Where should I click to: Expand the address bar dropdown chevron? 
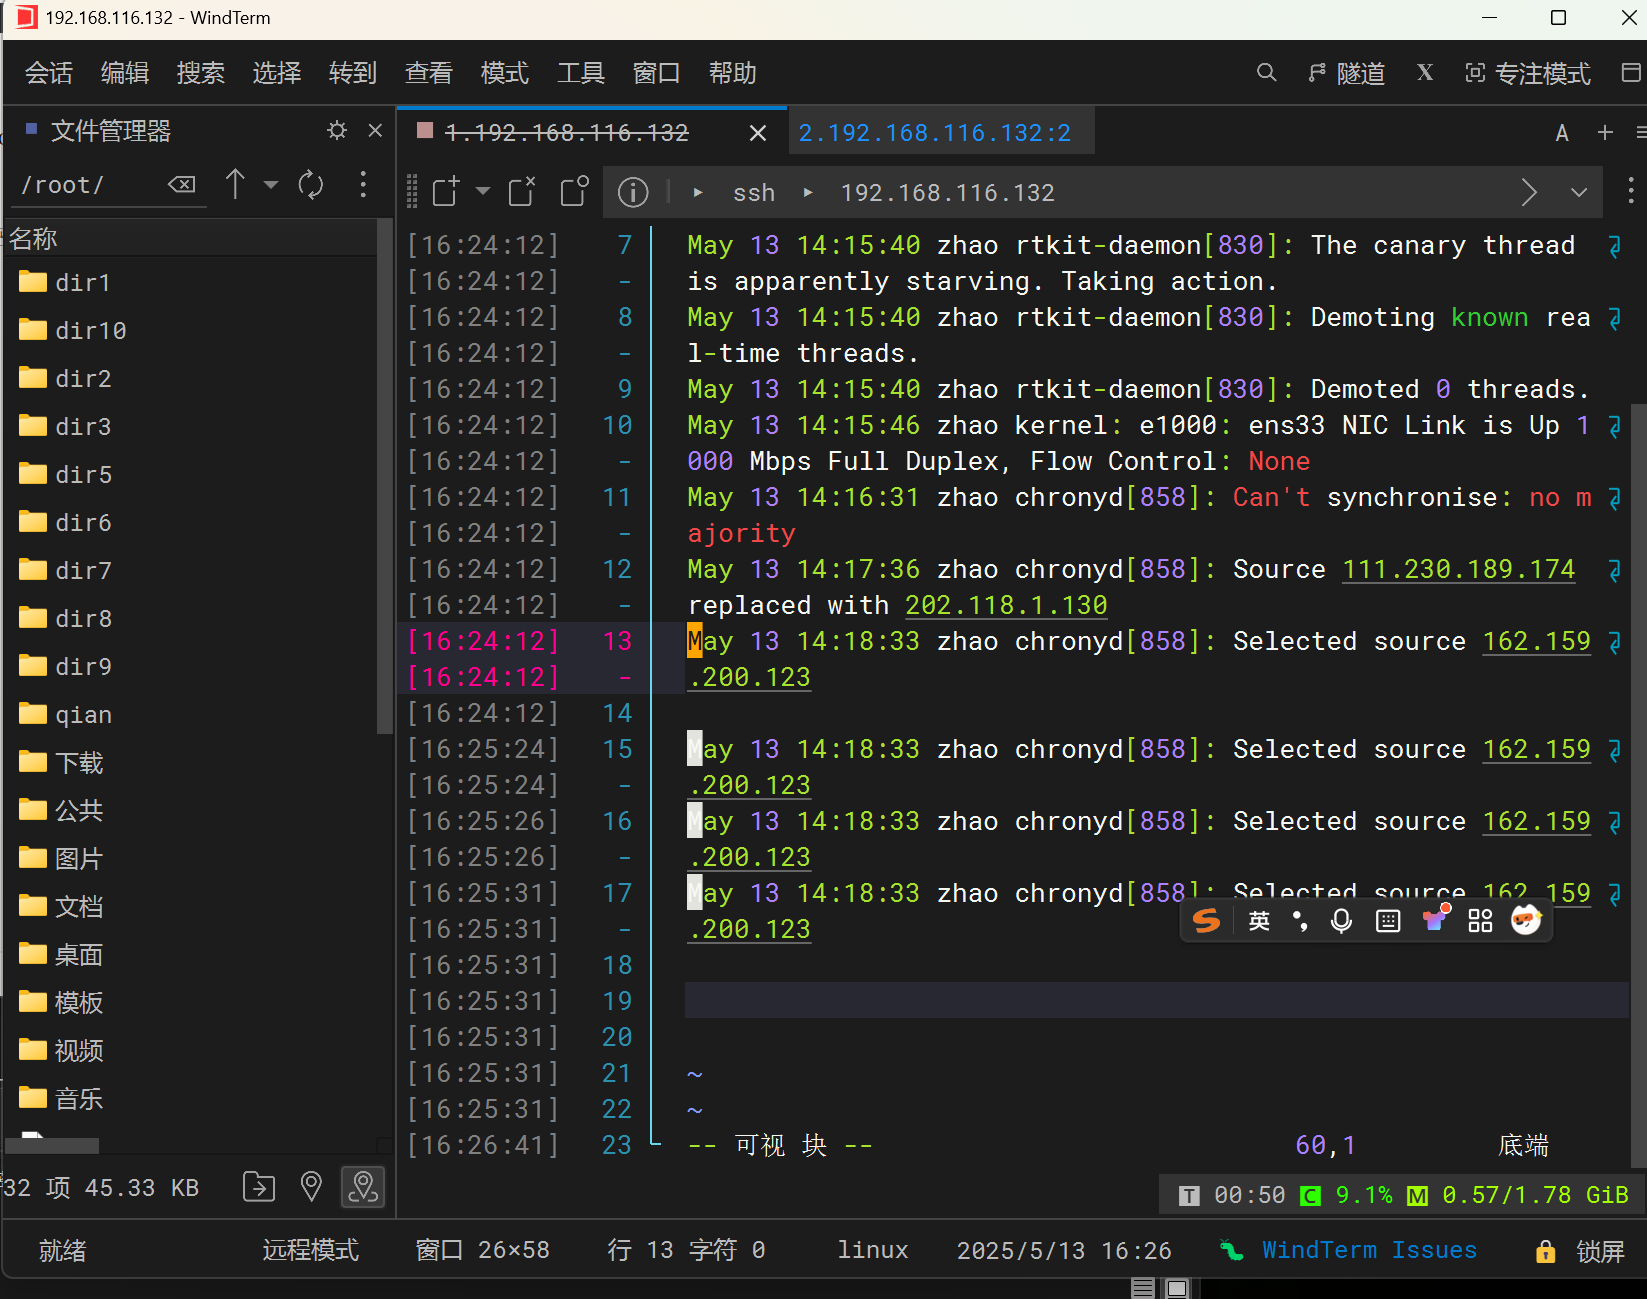1579,192
